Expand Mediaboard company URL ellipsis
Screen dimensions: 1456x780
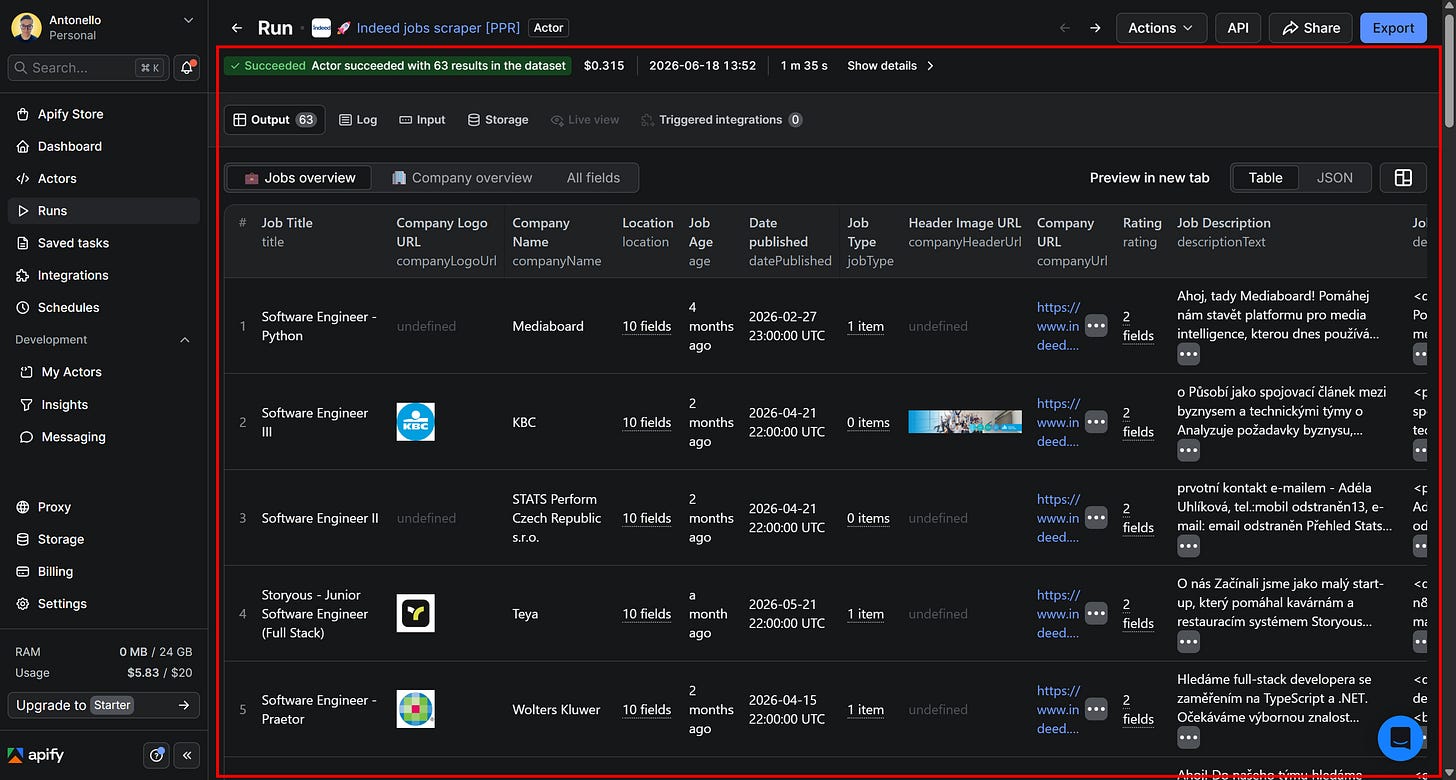pyautogui.click(x=1096, y=326)
